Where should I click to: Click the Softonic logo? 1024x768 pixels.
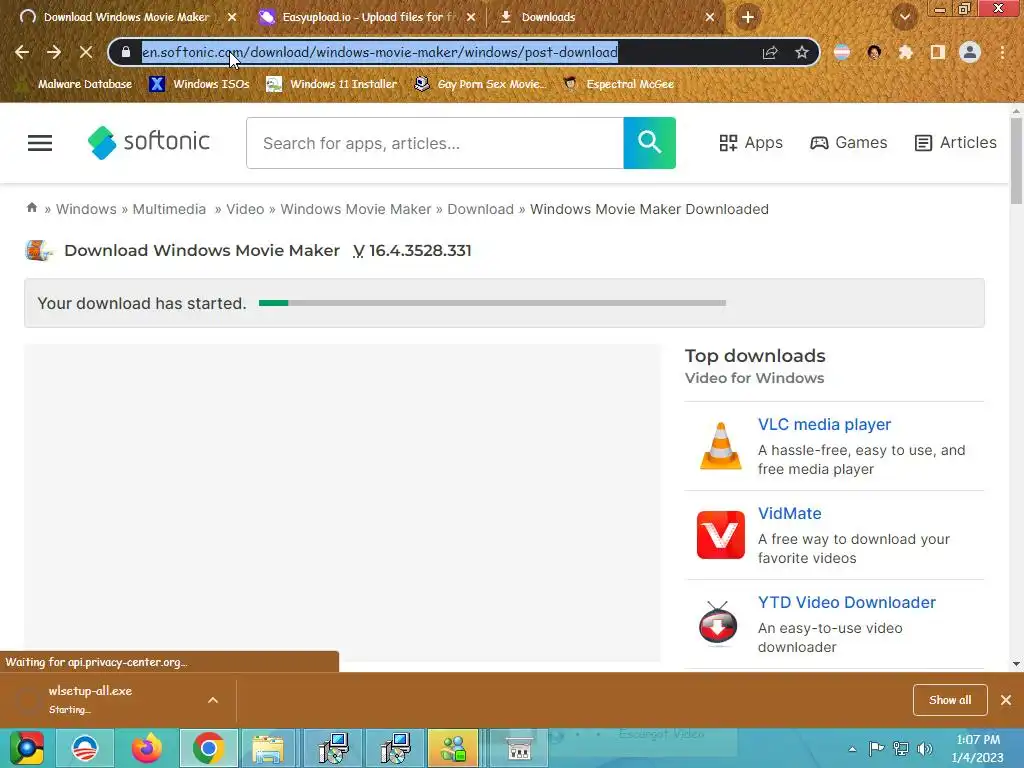click(149, 142)
